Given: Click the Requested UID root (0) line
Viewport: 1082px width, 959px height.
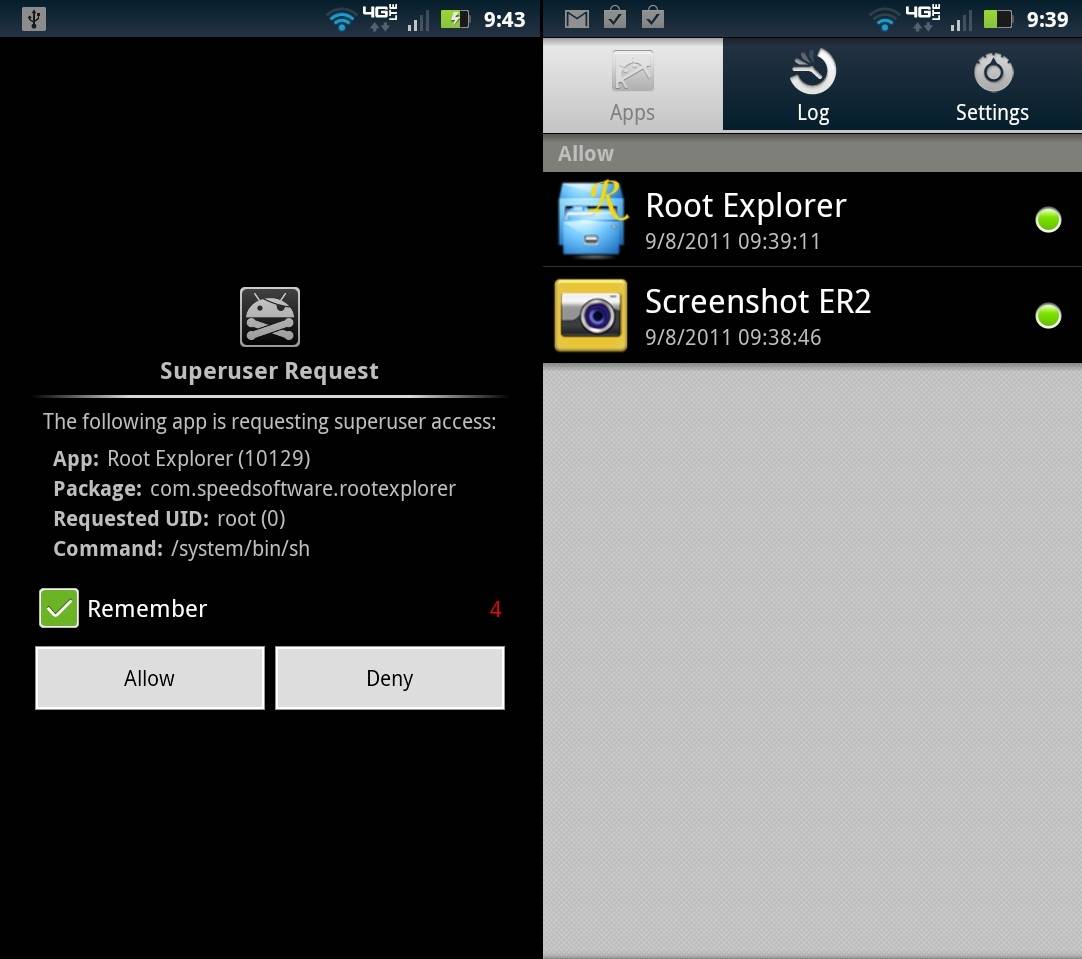Looking at the screenshot, I should pyautogui.click(x=170, y=519).
